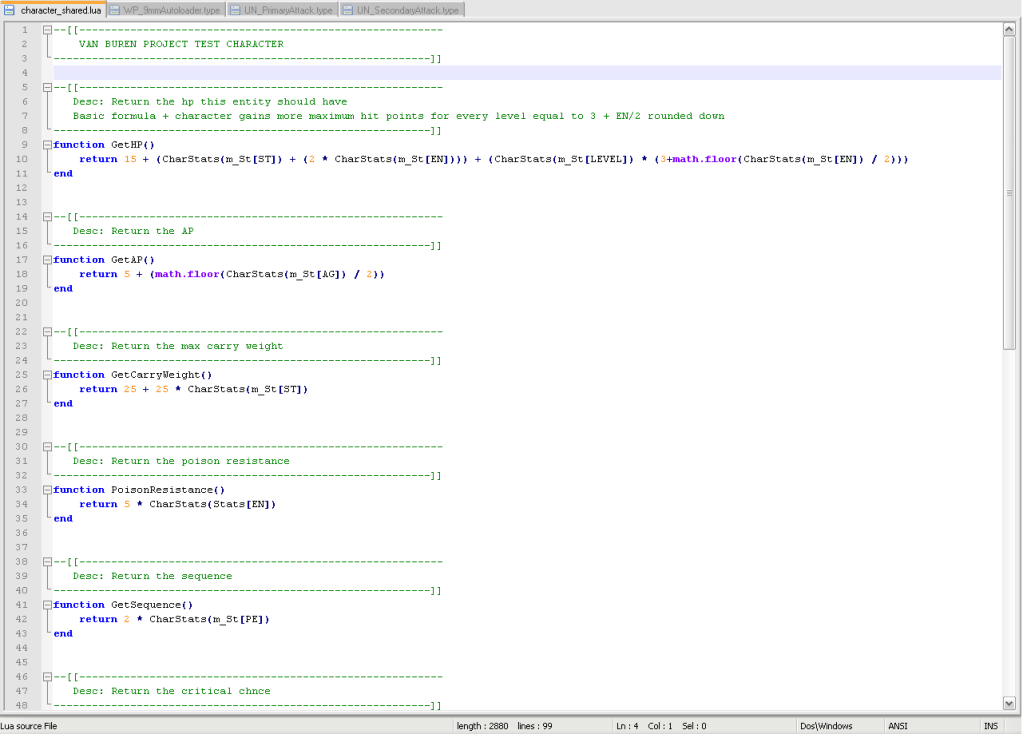Click the INS insert mode indicator
The width and height of the screenshot is (1023, 734).
990,726
